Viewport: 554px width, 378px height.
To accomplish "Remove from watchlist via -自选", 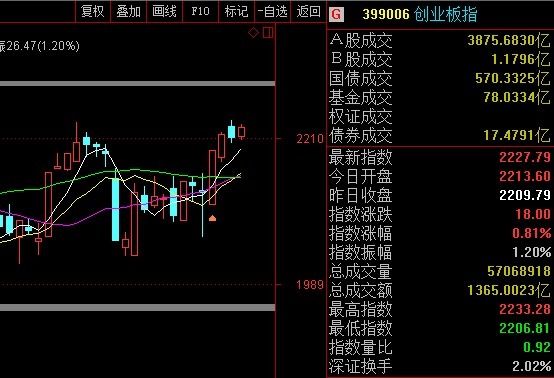I will 272,11.
